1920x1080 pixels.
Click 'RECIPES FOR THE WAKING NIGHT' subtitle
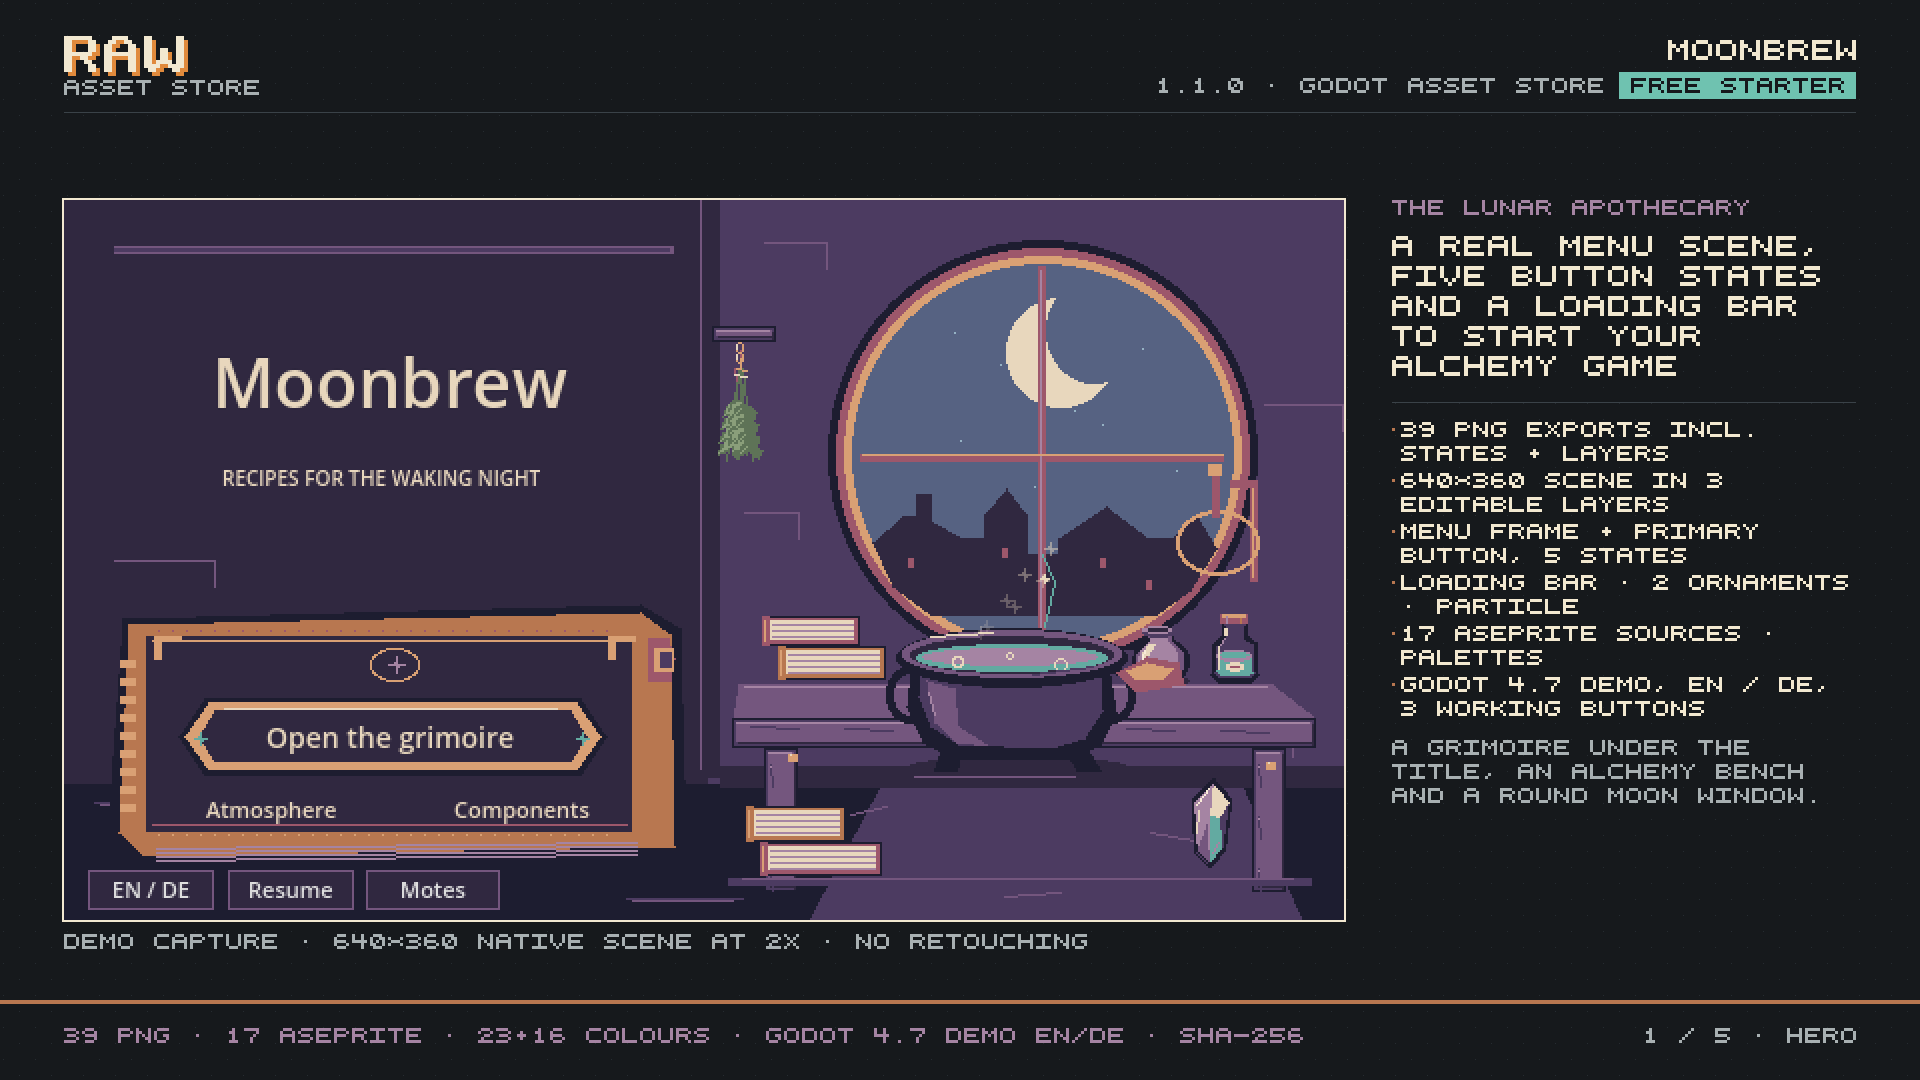[381, 478]
